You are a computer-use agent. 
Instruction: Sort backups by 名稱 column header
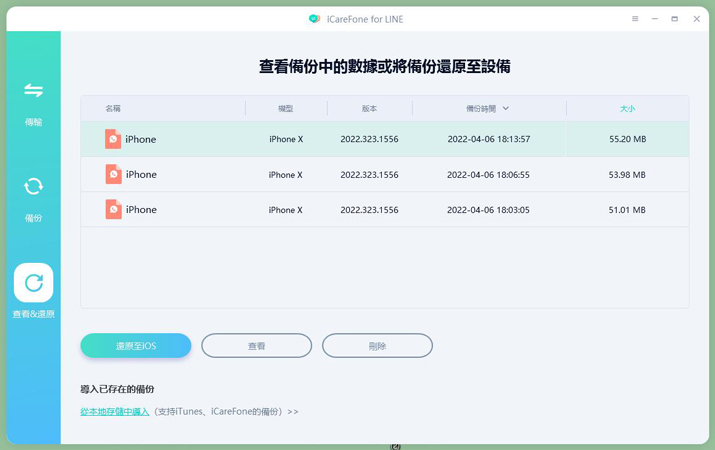coord(113,109)
